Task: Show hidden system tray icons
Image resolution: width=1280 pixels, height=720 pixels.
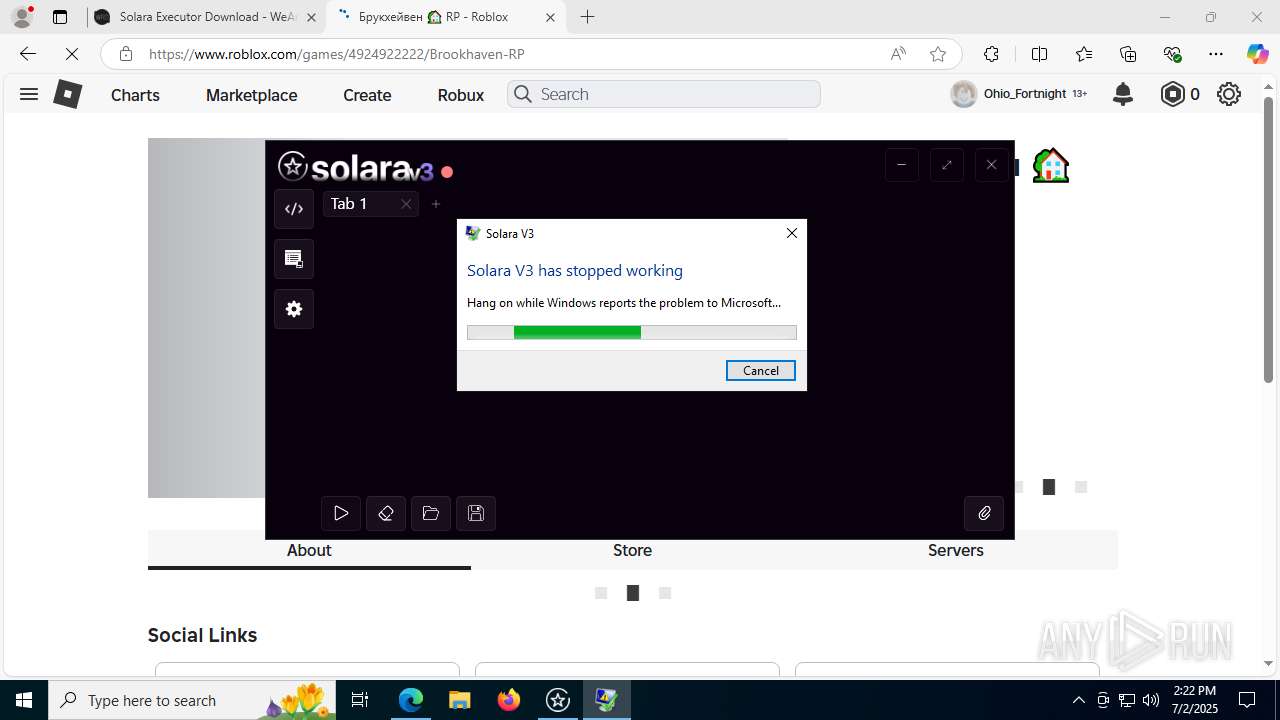Action: pyautogui.click(x=1078, y=700)
